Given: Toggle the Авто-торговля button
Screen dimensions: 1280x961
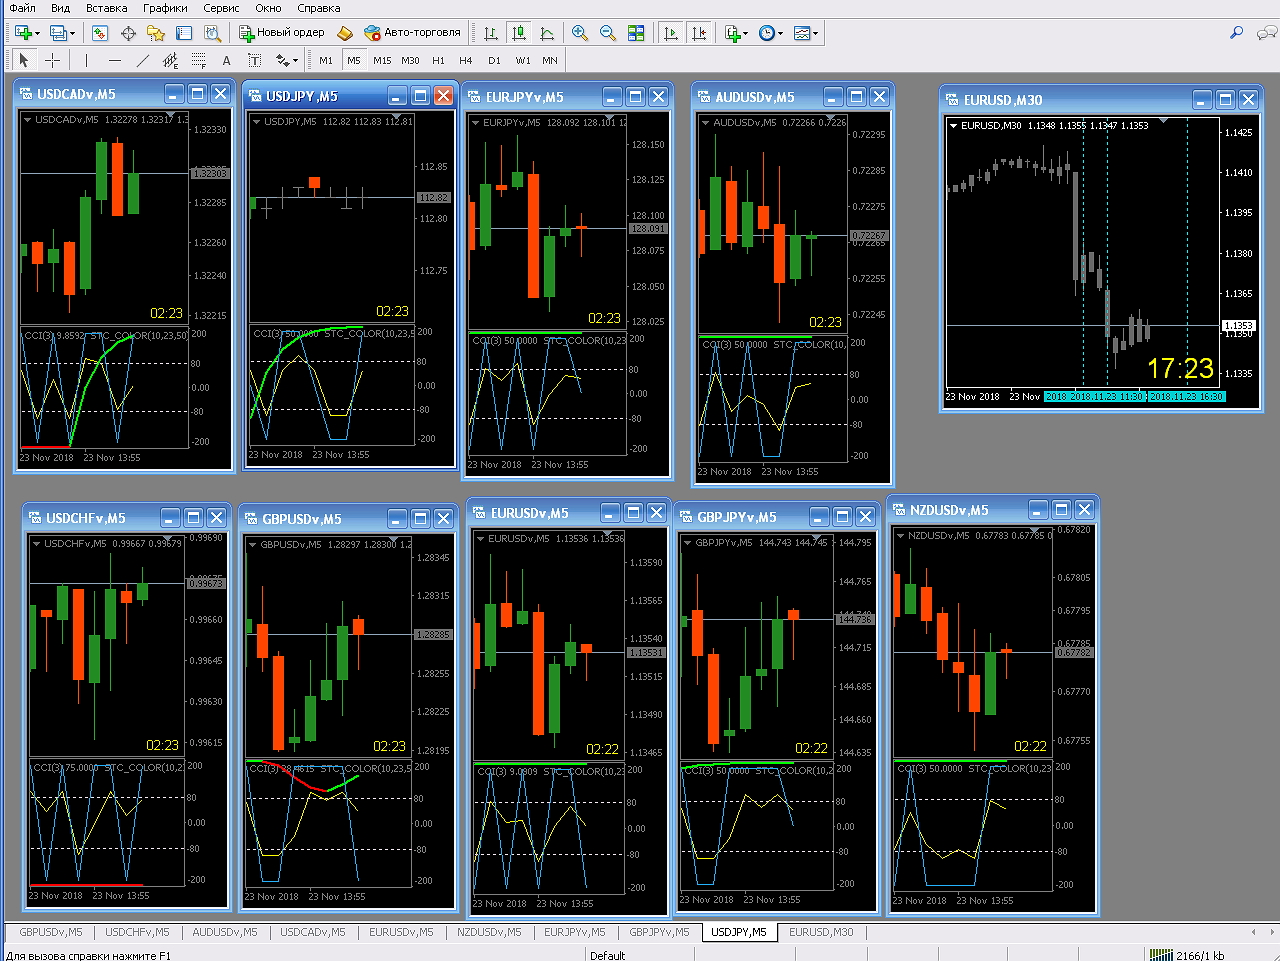Looking at the screenshot, I should click(x=412, y=33).
